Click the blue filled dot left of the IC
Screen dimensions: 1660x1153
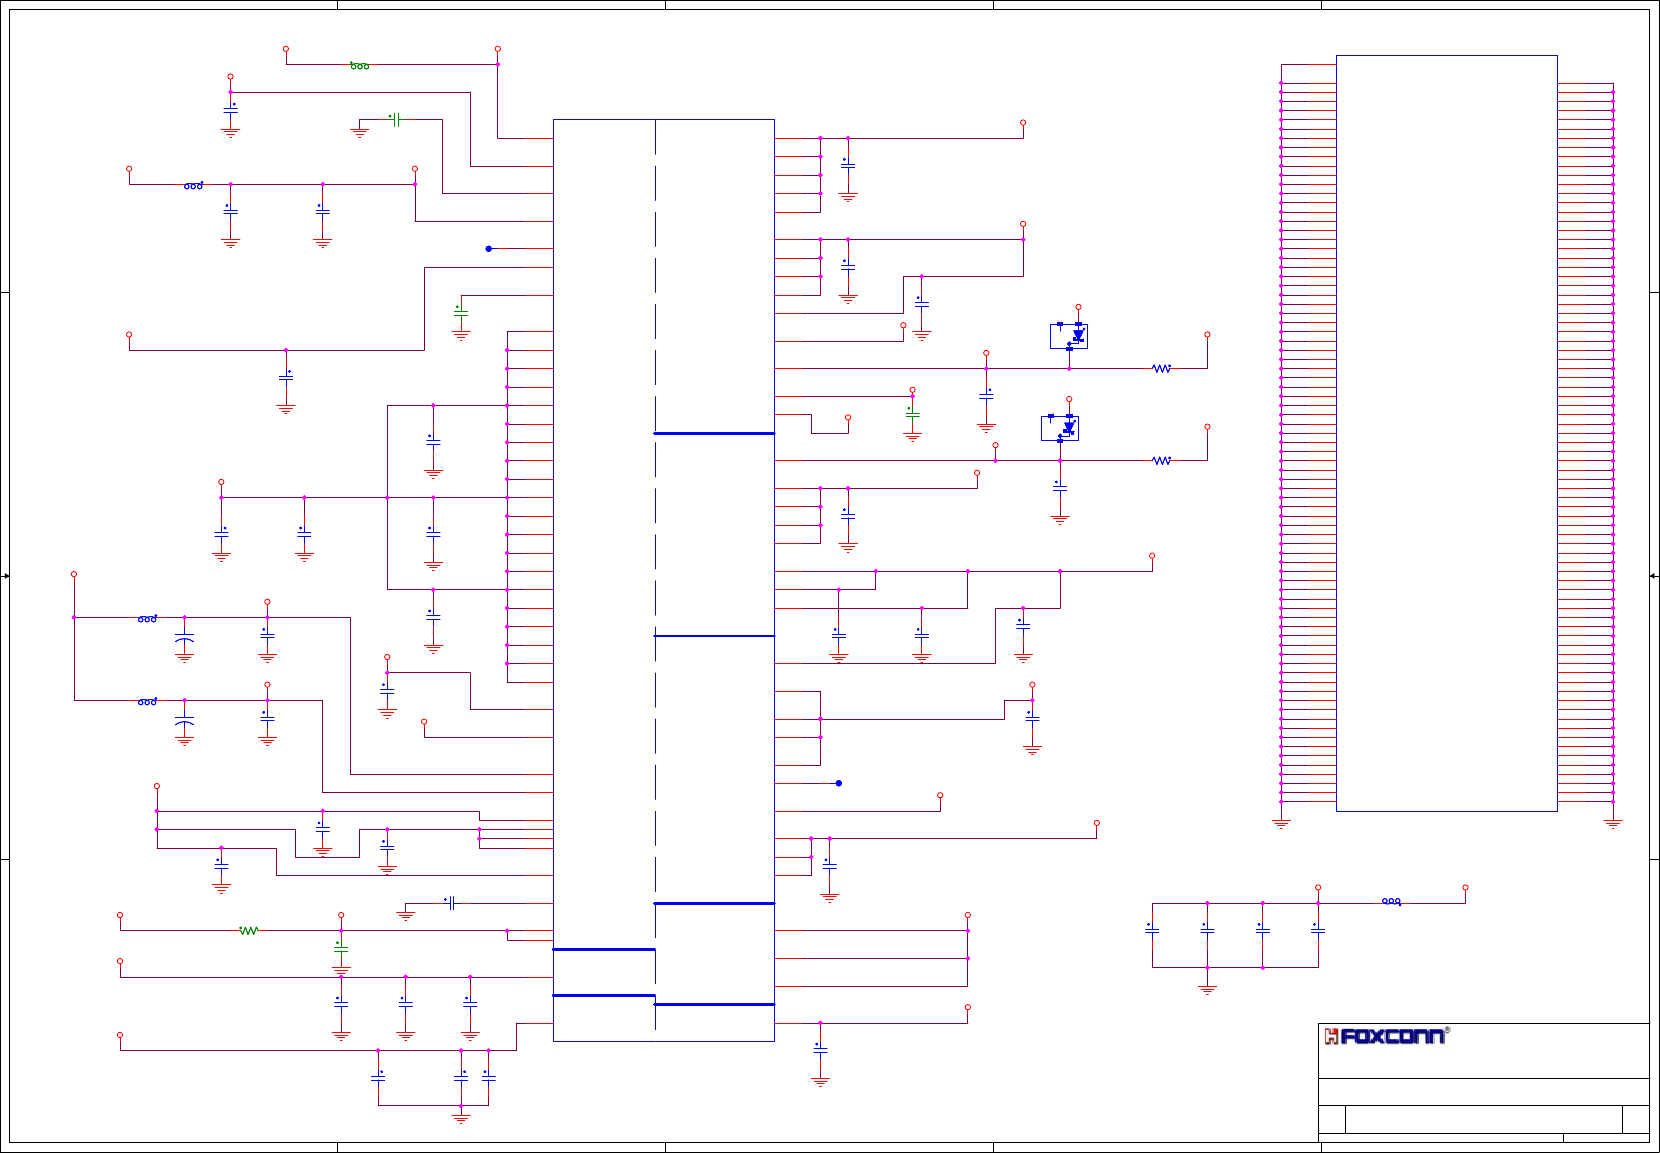pyautogui.click(x=489, y=249)
